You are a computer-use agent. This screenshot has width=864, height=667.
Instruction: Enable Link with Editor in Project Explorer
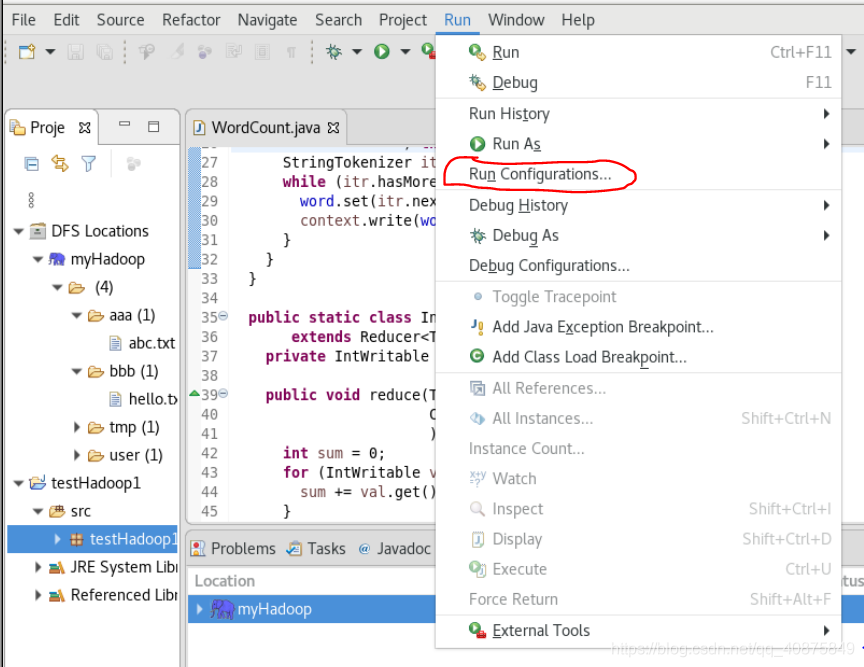point(60,165)
